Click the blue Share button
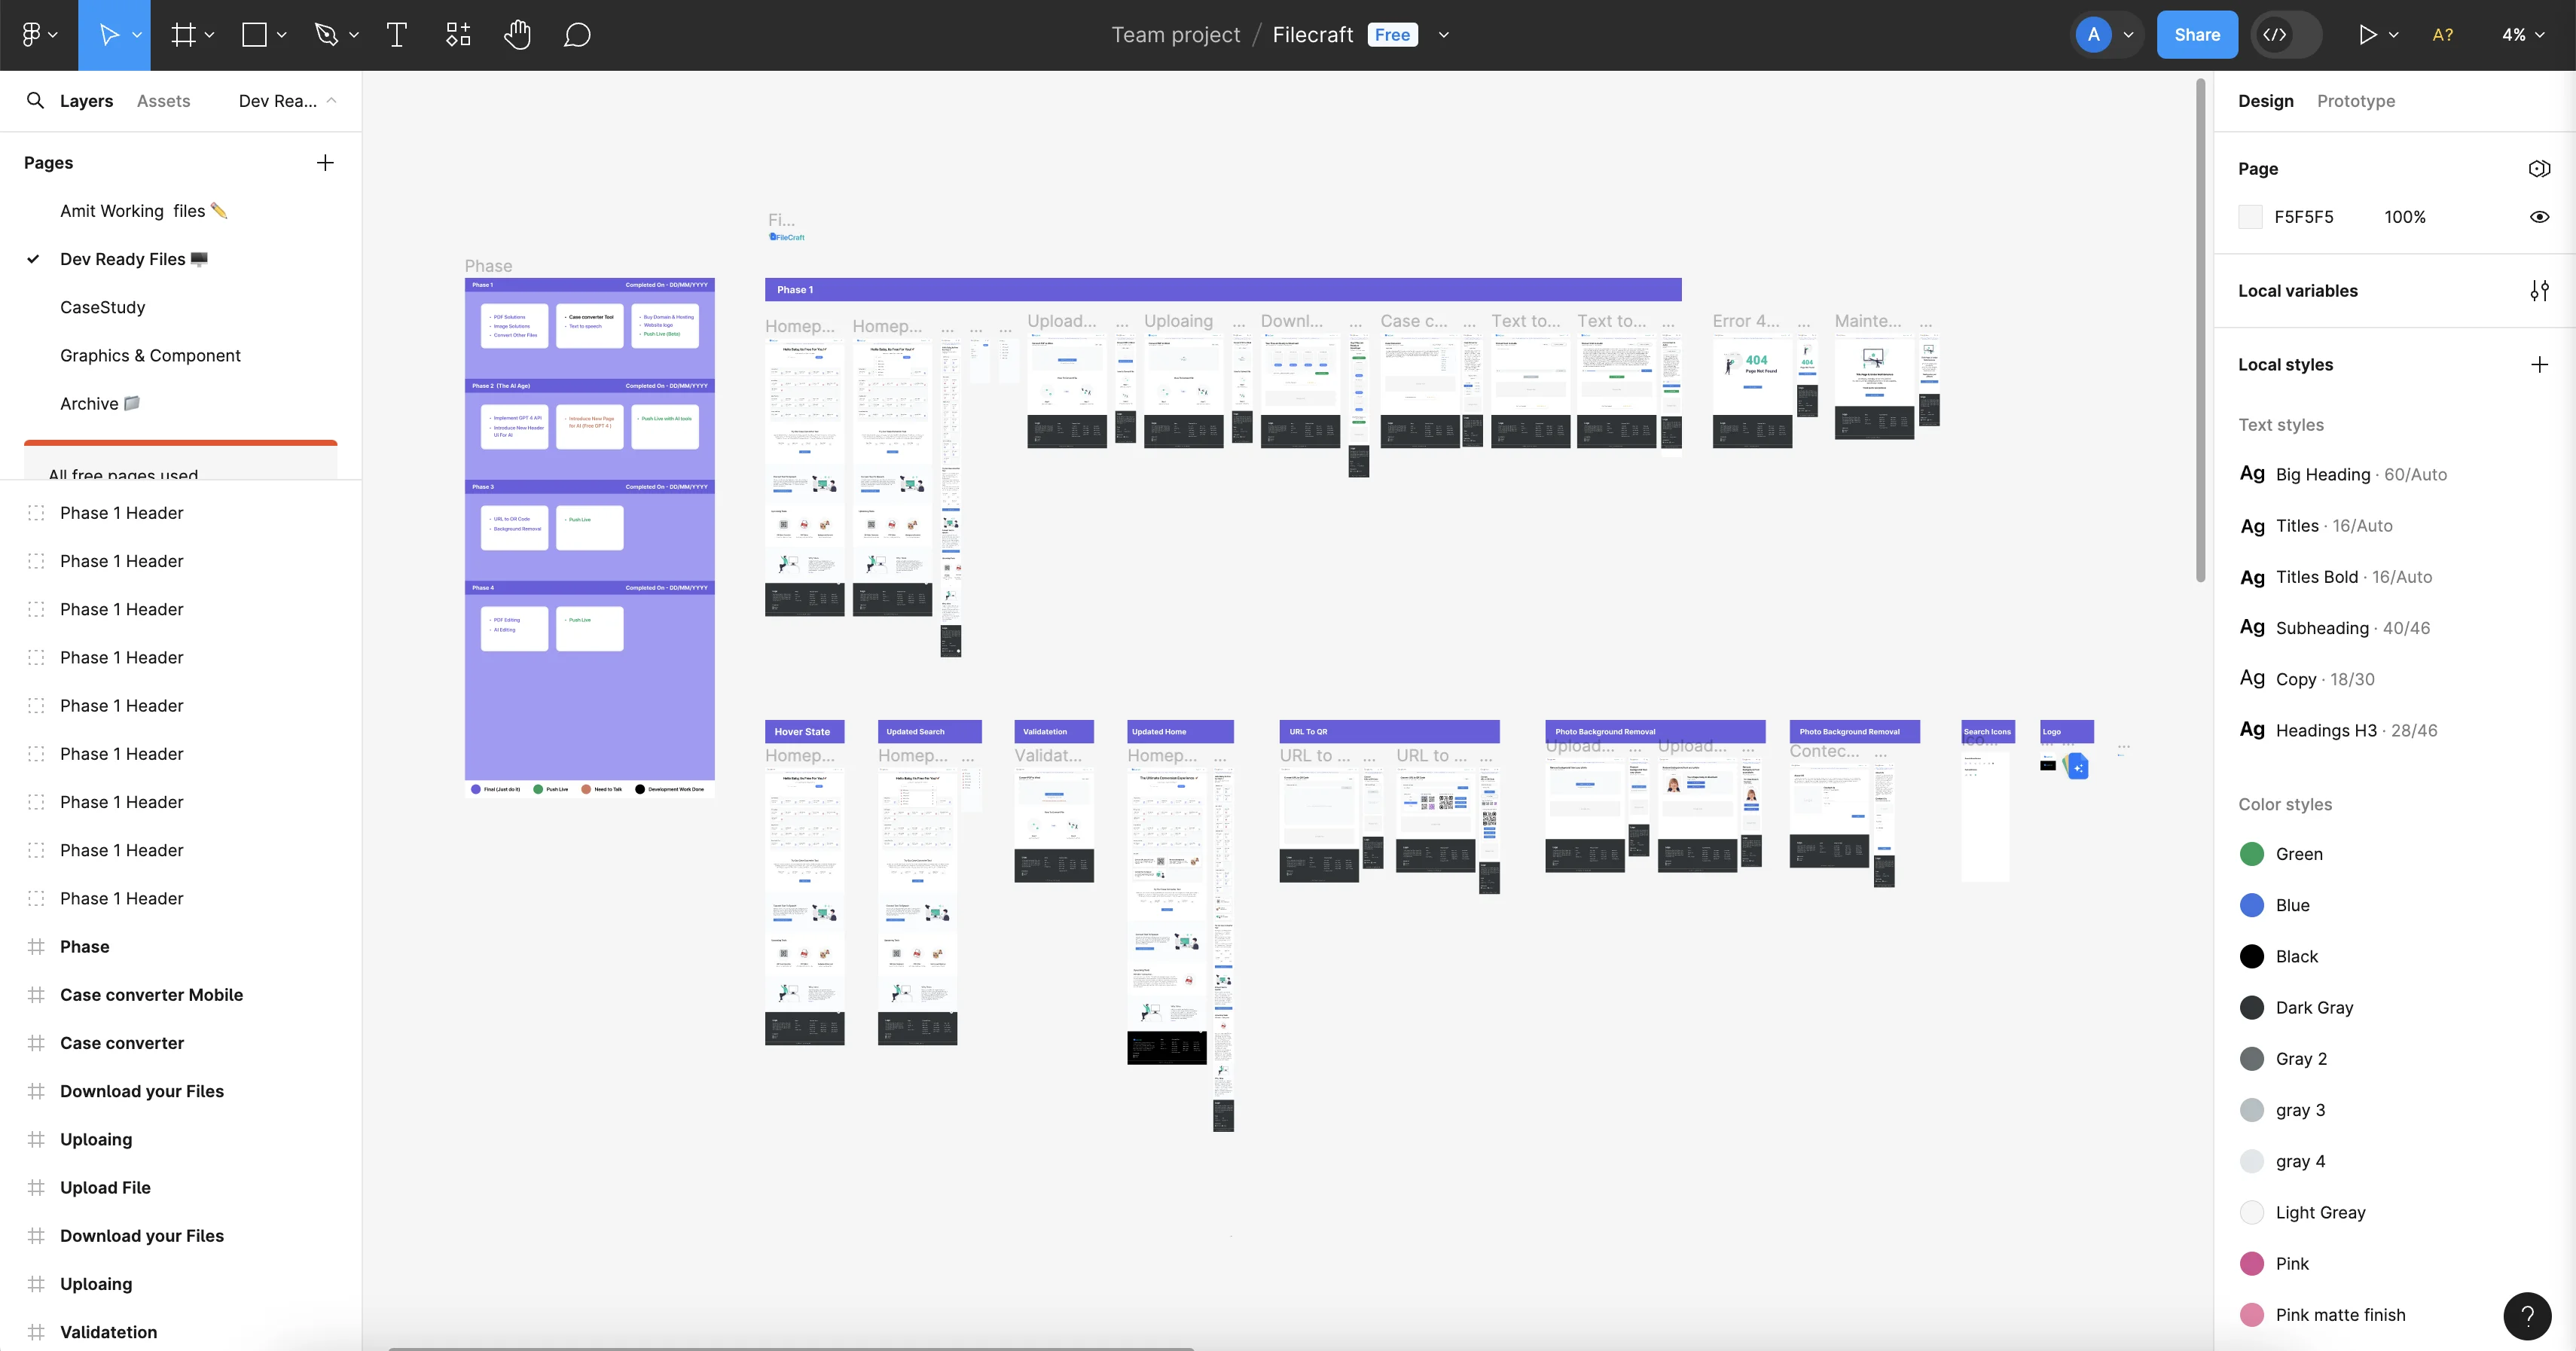 pos(2196,35)
